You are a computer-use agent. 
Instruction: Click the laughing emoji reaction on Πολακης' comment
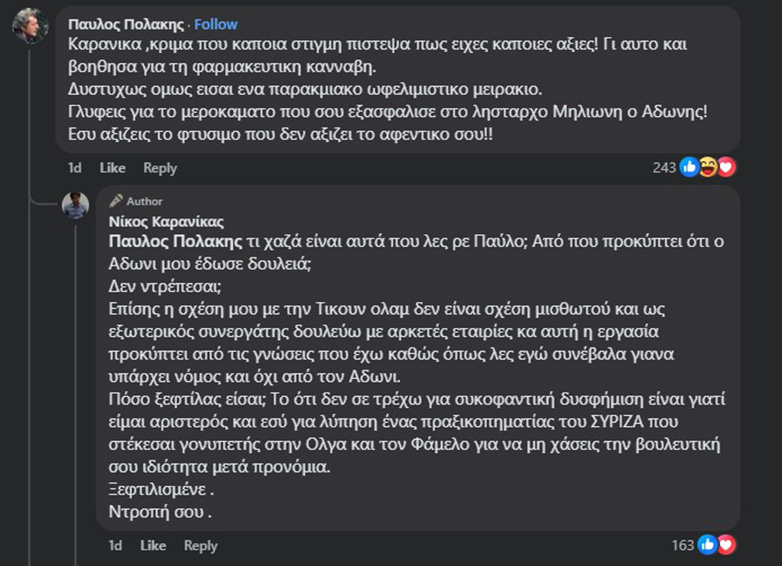708,168
